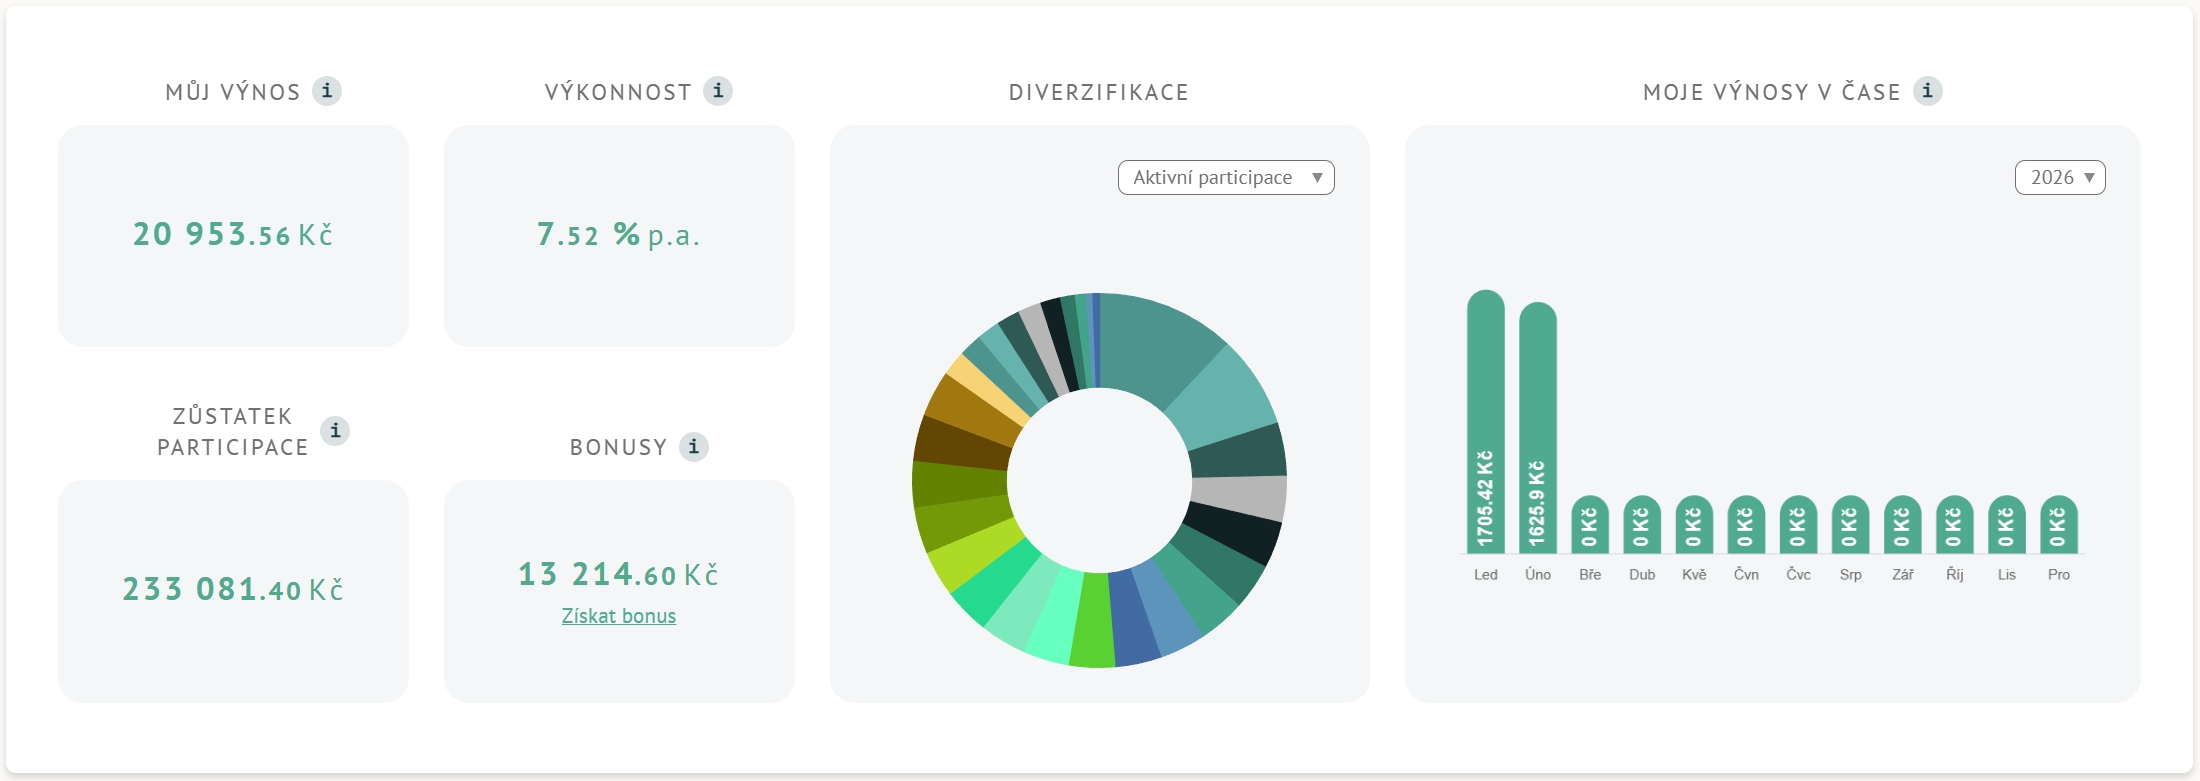Open info icon for Zůstatek participace
Viewport: 2200px width, 781px height.
[335, 431]
